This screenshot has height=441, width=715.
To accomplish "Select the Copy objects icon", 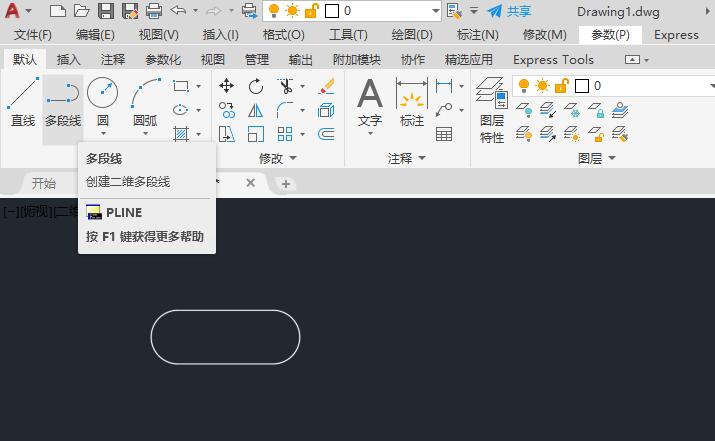I will tap(227, 110).
